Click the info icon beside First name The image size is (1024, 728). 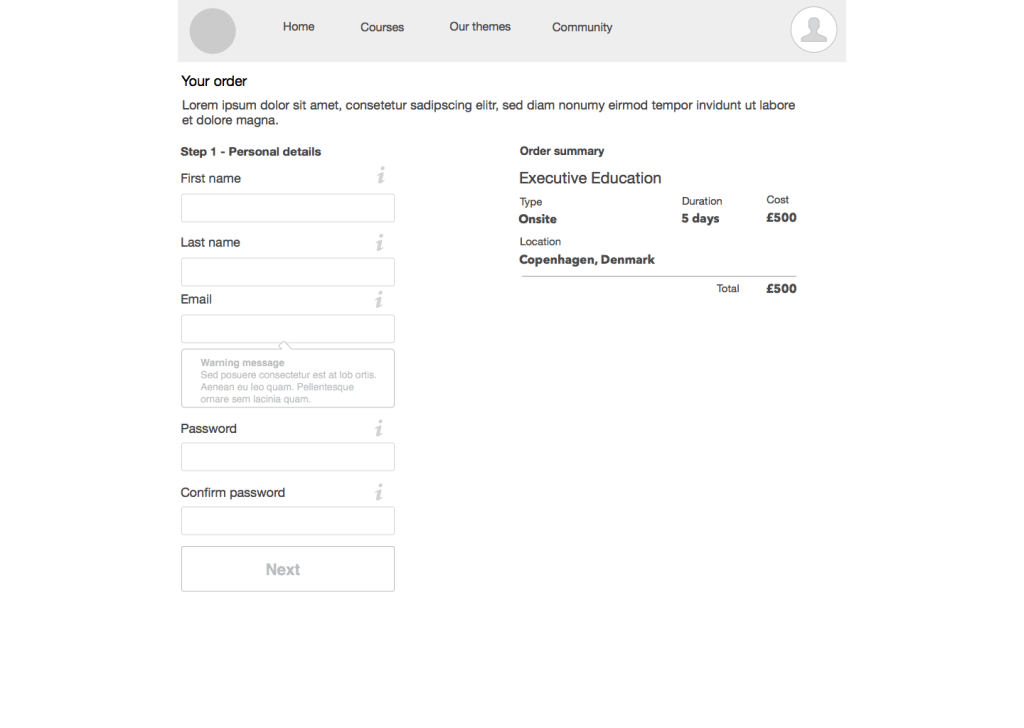380,176
